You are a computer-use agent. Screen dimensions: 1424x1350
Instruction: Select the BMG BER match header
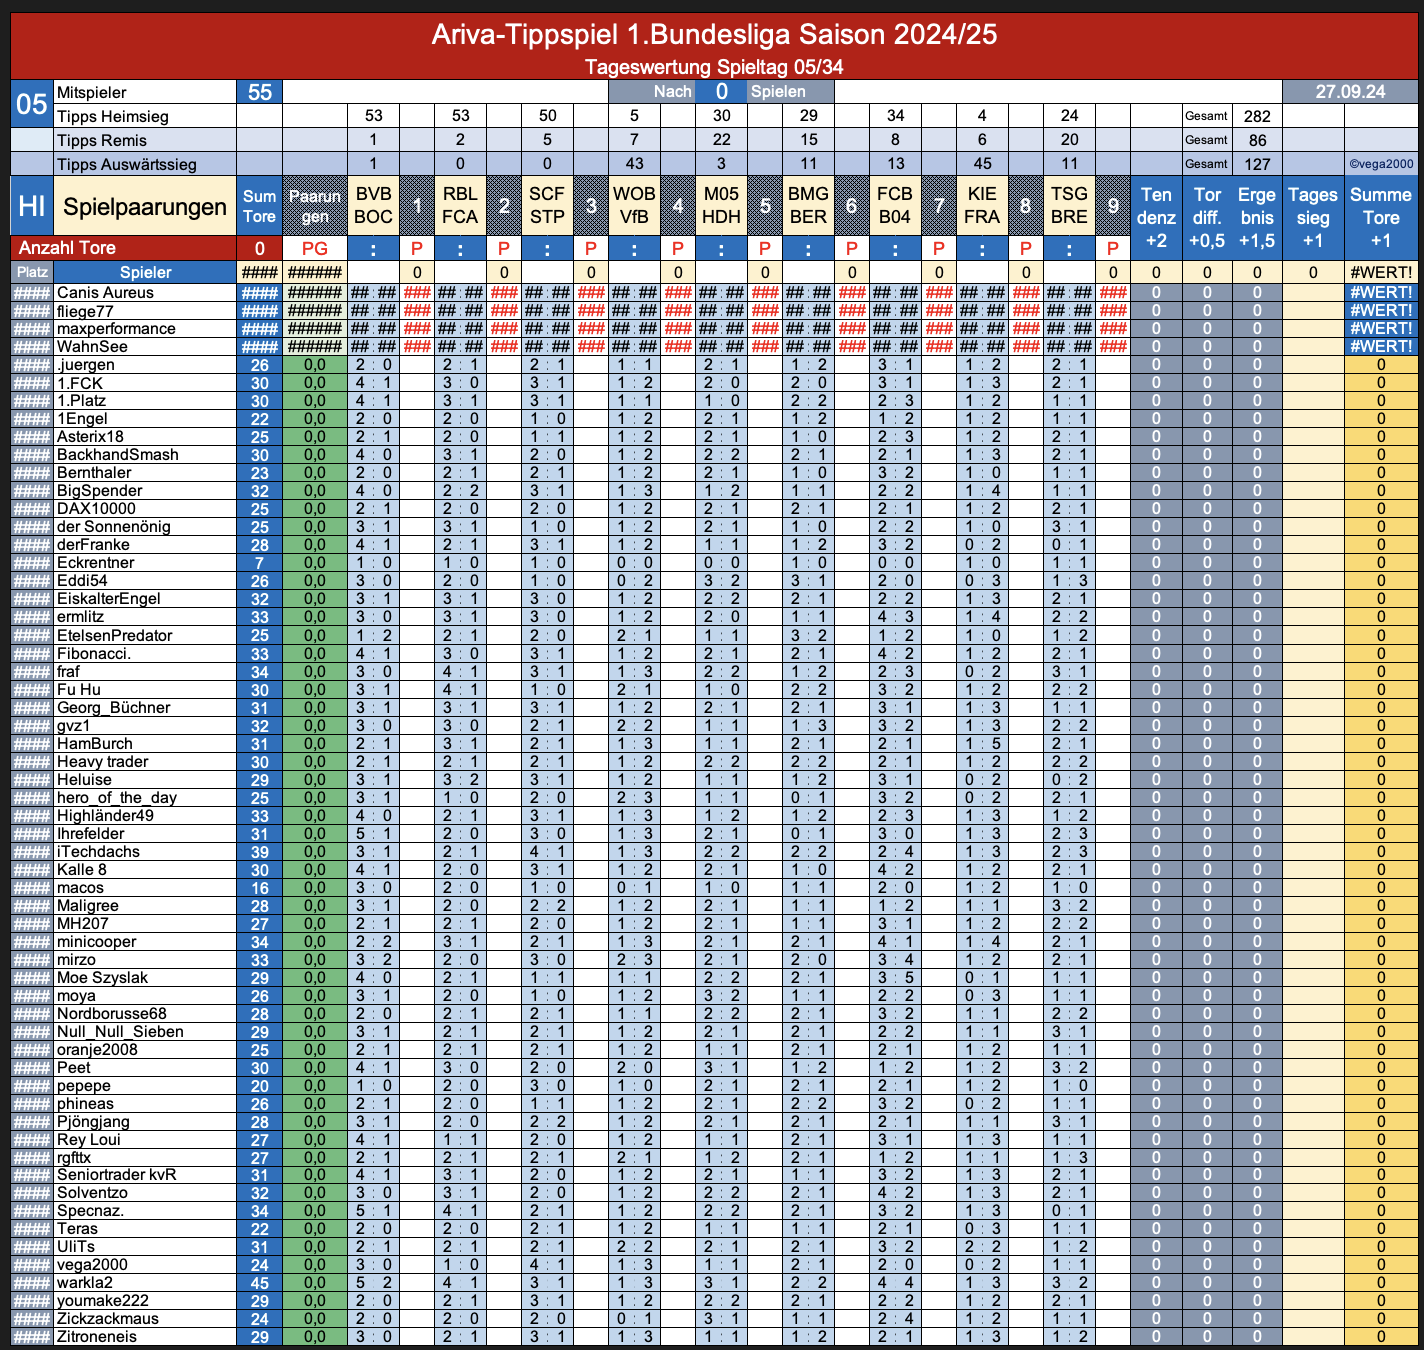pyautogui.click(x=808, y=206)
